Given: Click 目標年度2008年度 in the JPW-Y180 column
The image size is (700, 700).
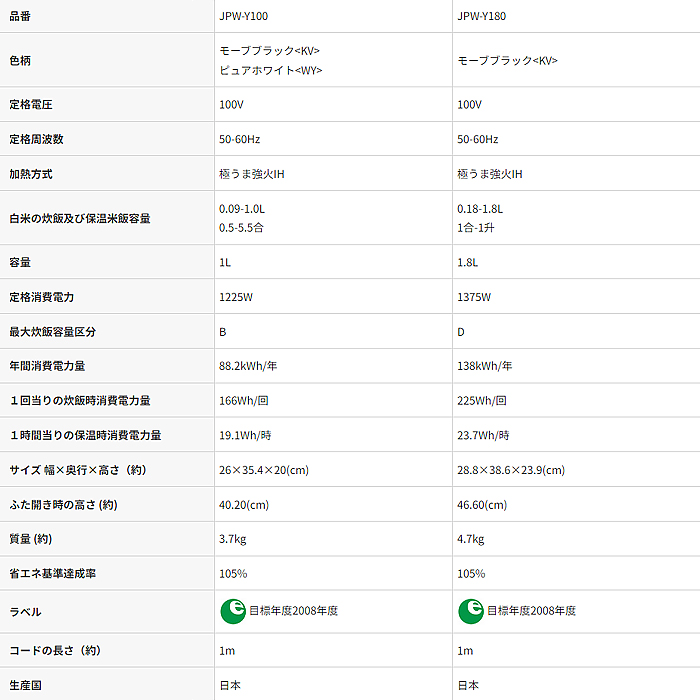Looking at the screenshot, I should coord(531,611).
